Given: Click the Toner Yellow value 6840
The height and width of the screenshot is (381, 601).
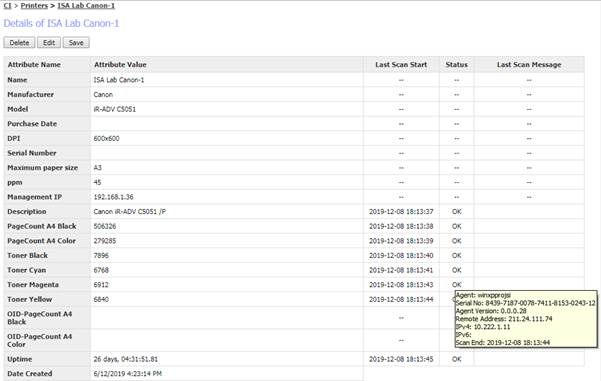Looking at the screenshot, I should tap(101, 299).
